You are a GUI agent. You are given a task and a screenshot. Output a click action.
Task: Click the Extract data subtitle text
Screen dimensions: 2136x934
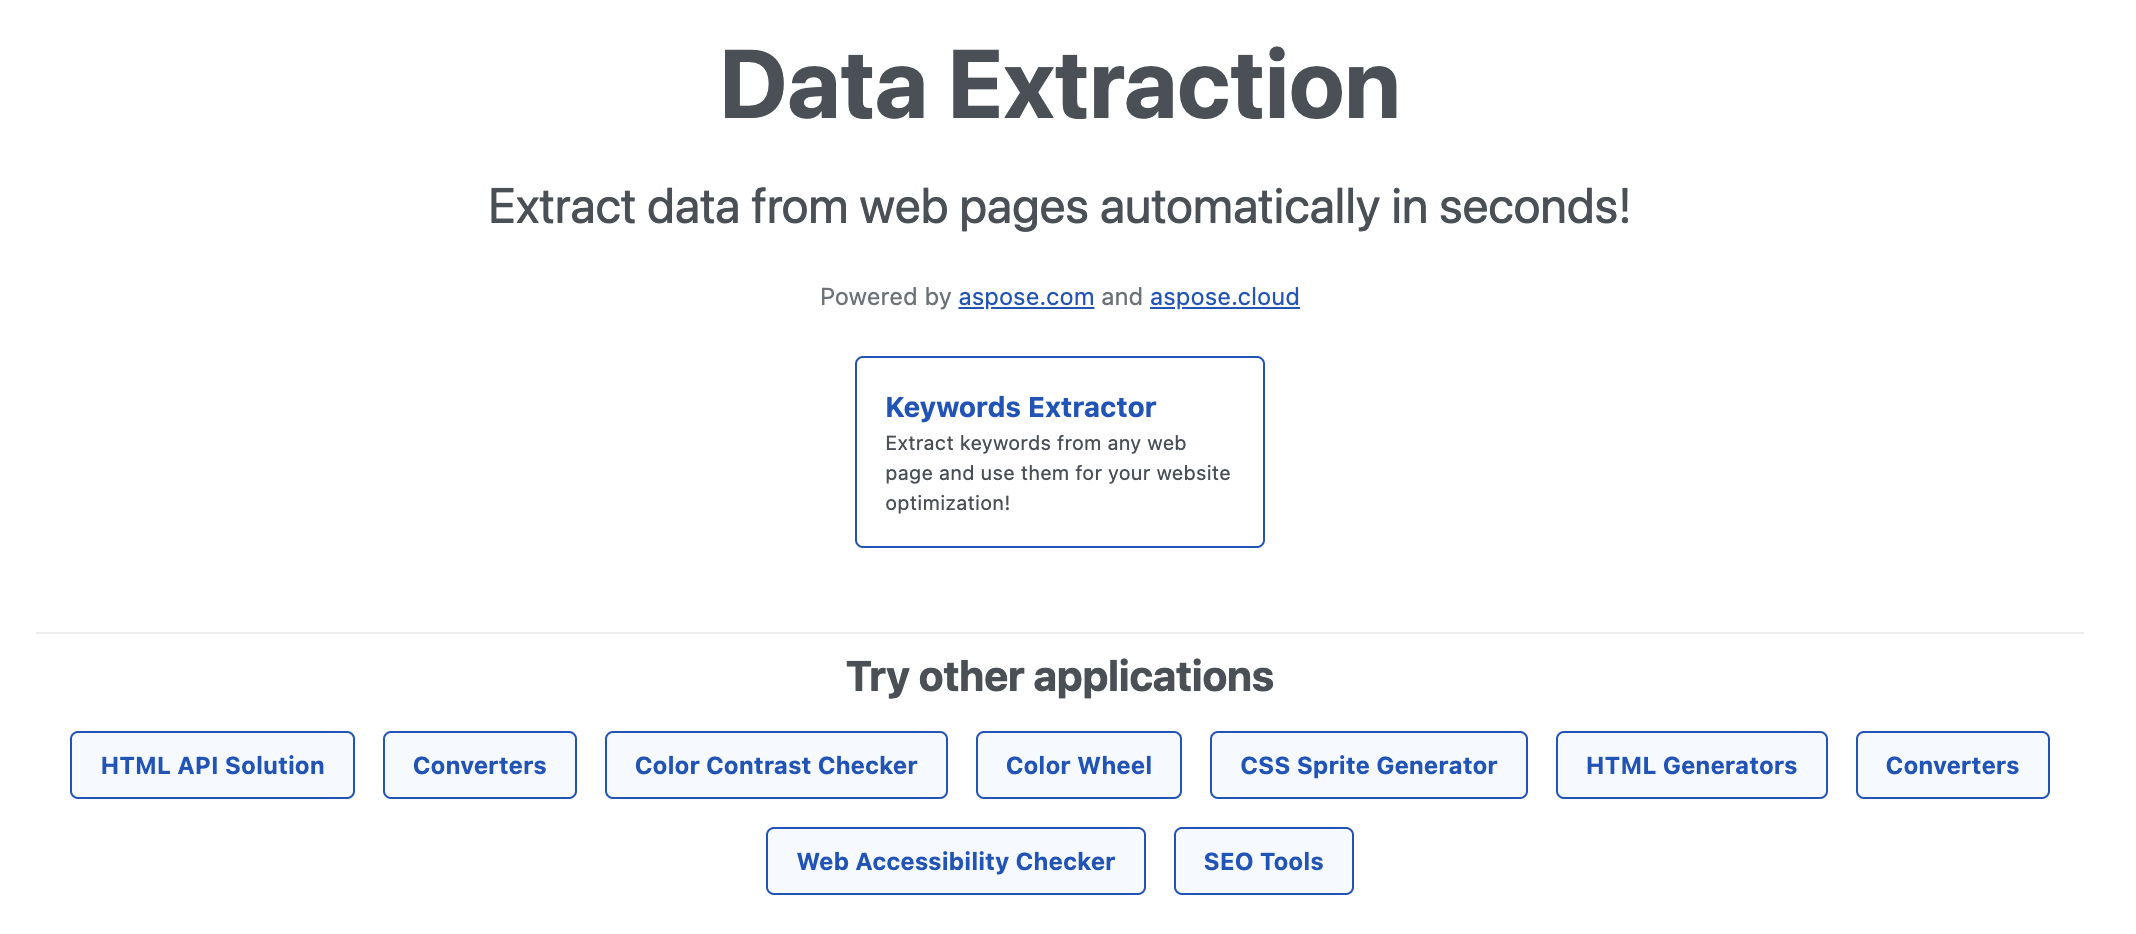tap(1060, 205)
